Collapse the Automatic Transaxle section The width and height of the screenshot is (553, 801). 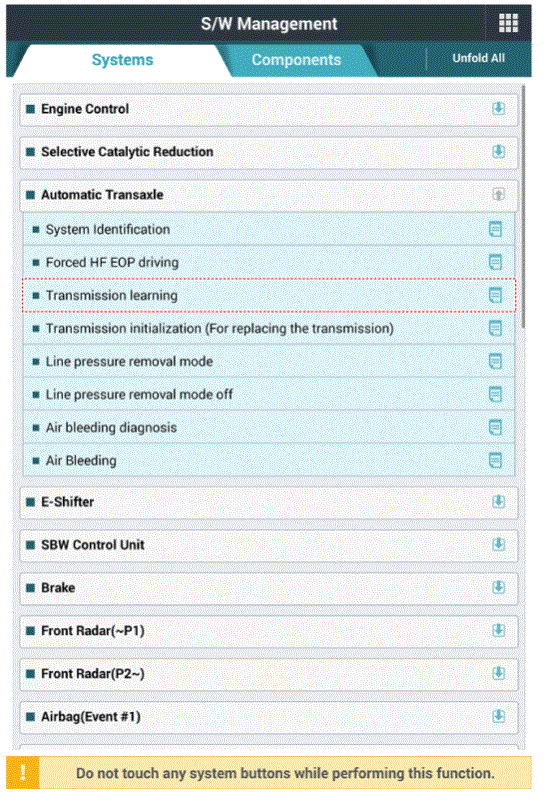pyautogui.click(x=498, y=195)
